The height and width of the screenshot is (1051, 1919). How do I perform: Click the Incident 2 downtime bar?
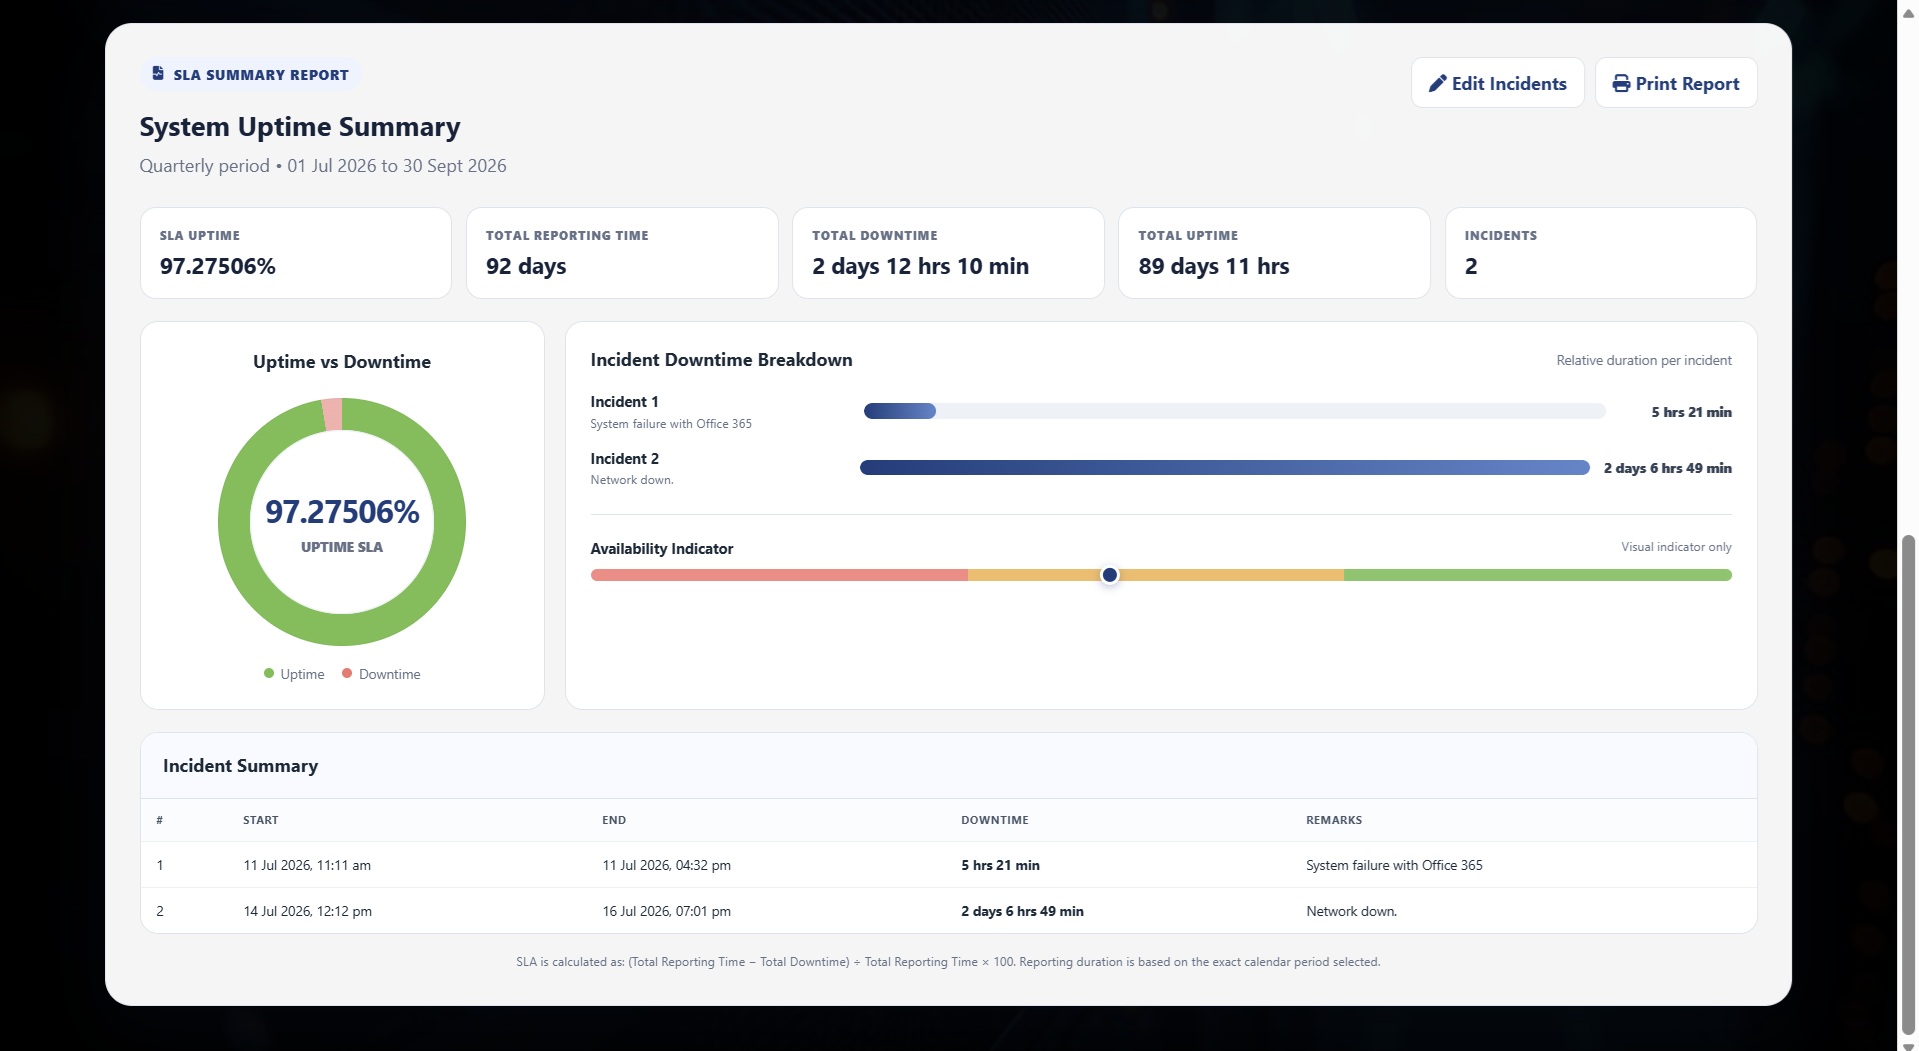click(1225, 468)
